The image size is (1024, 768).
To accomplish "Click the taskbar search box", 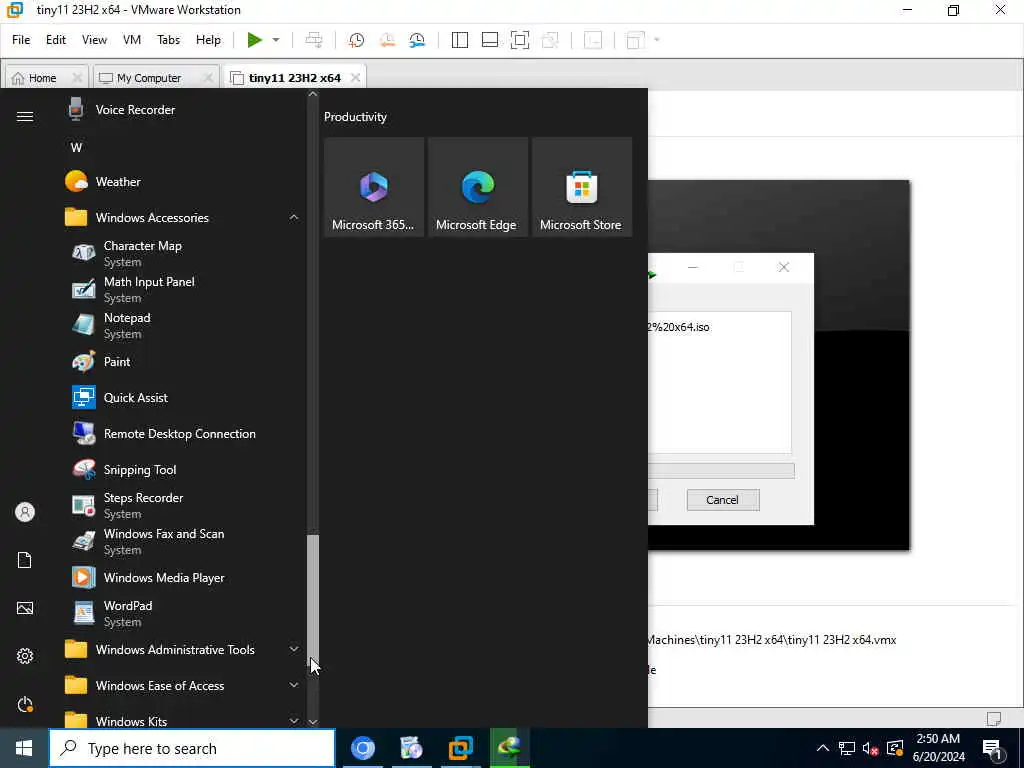I will point(192,748).
